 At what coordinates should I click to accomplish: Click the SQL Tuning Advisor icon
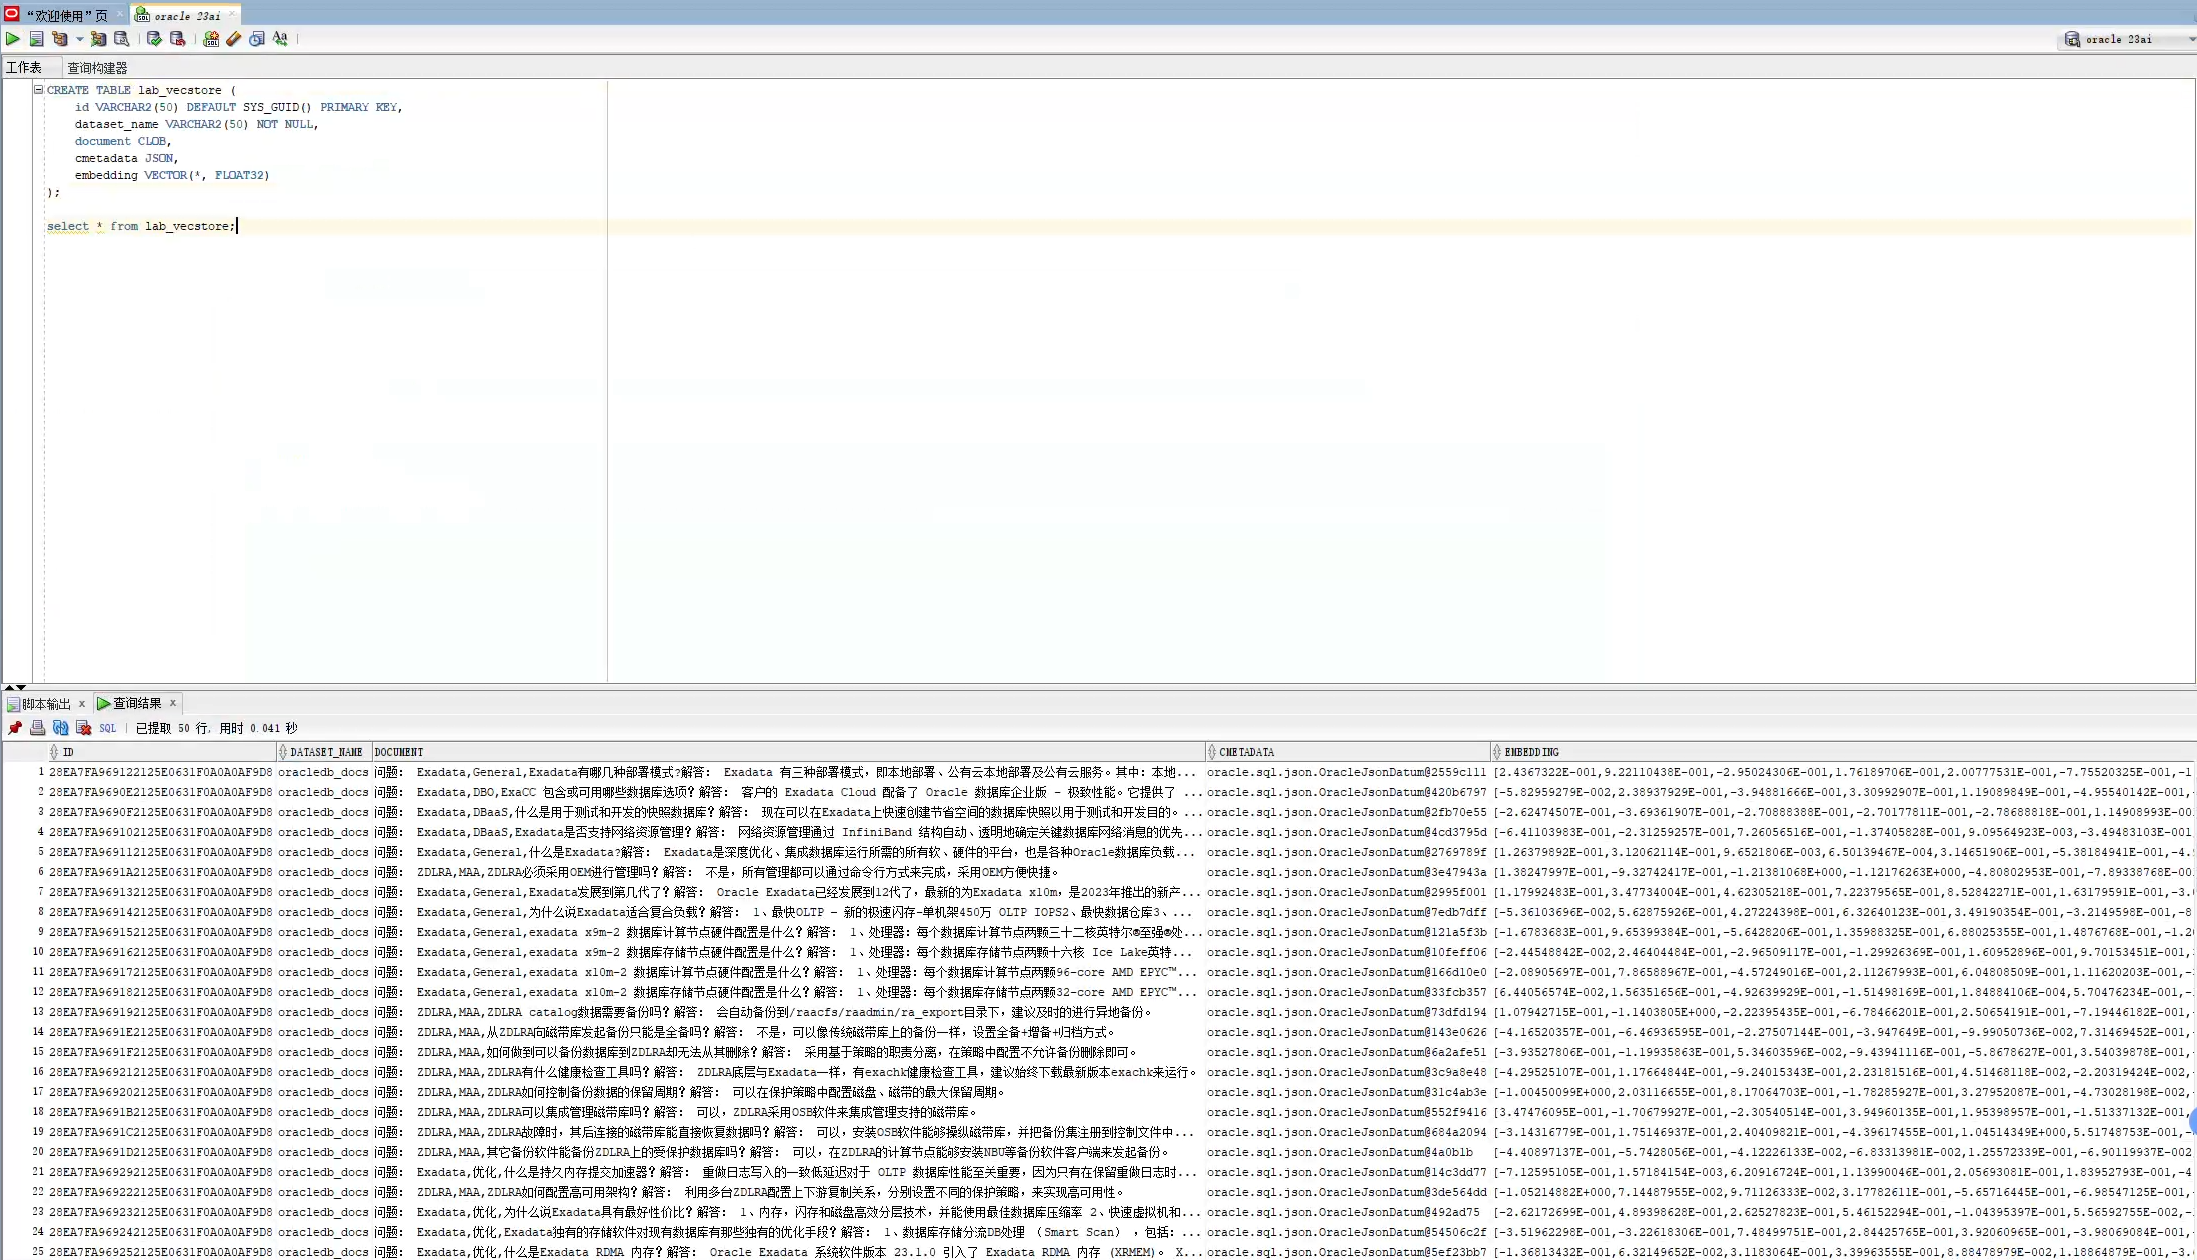[x=121, y=39]
